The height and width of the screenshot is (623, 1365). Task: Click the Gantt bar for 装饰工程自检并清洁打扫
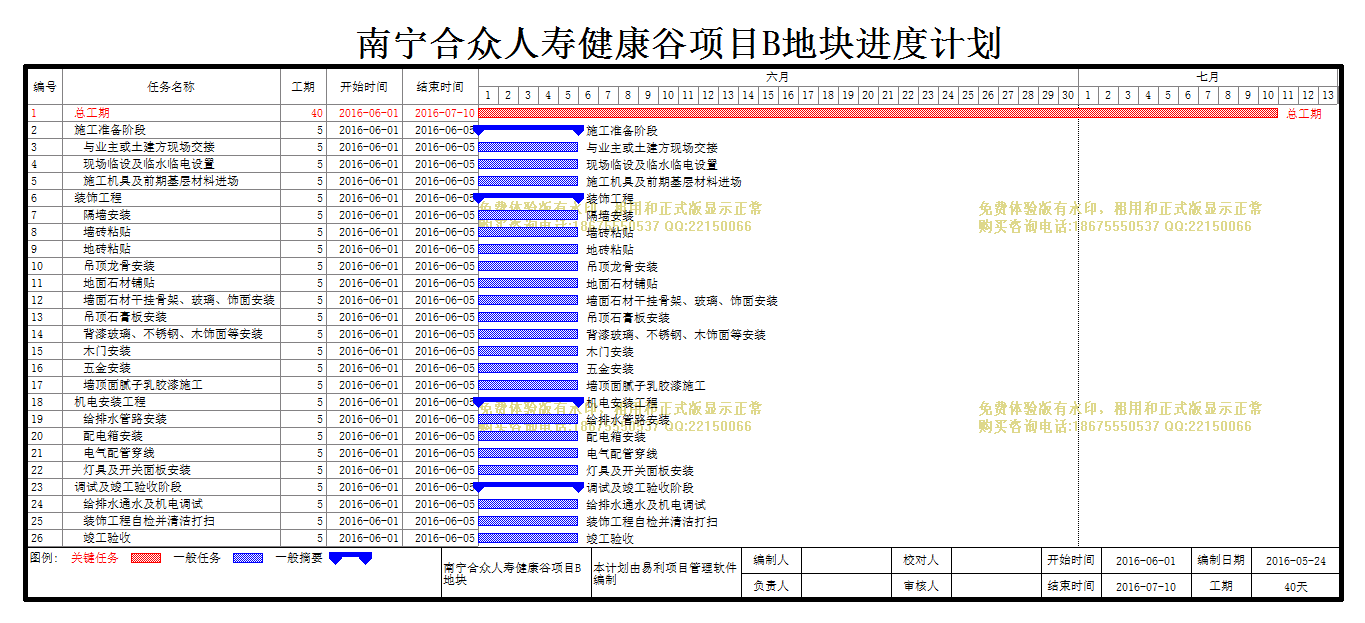[x=528, y=521]
